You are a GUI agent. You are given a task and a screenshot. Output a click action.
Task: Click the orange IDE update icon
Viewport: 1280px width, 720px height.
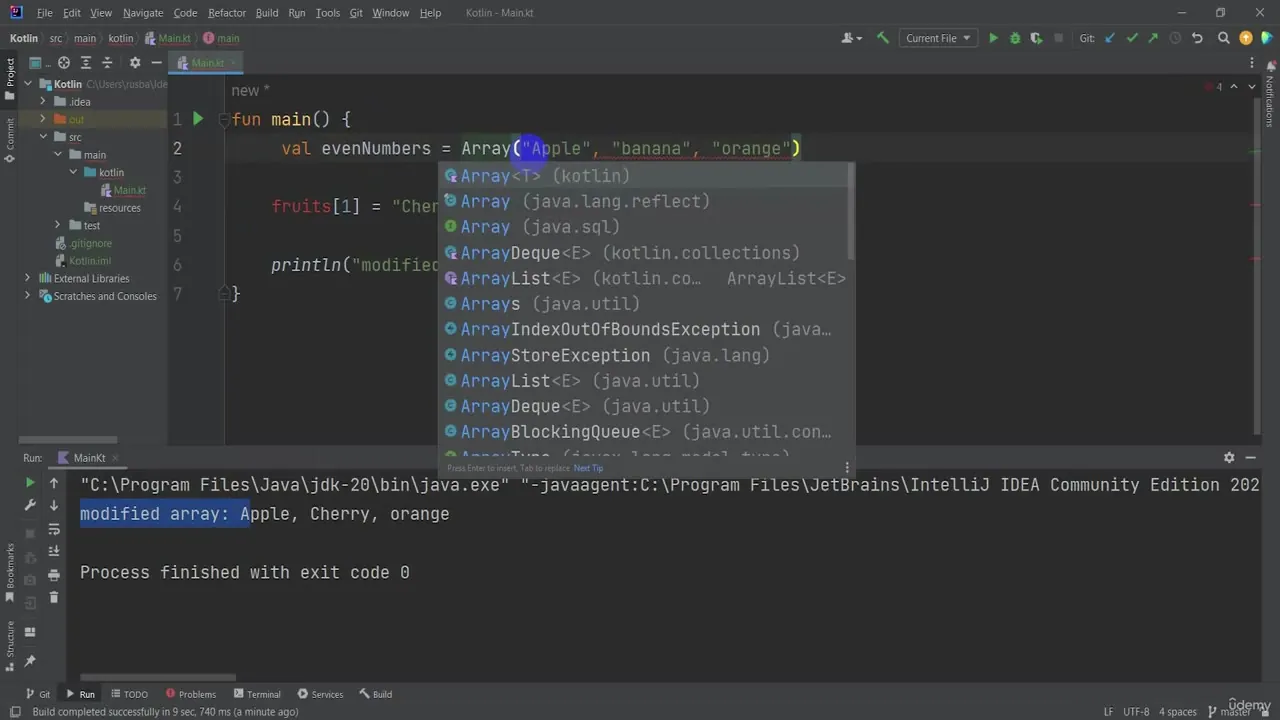click(x=1246, y=38)
